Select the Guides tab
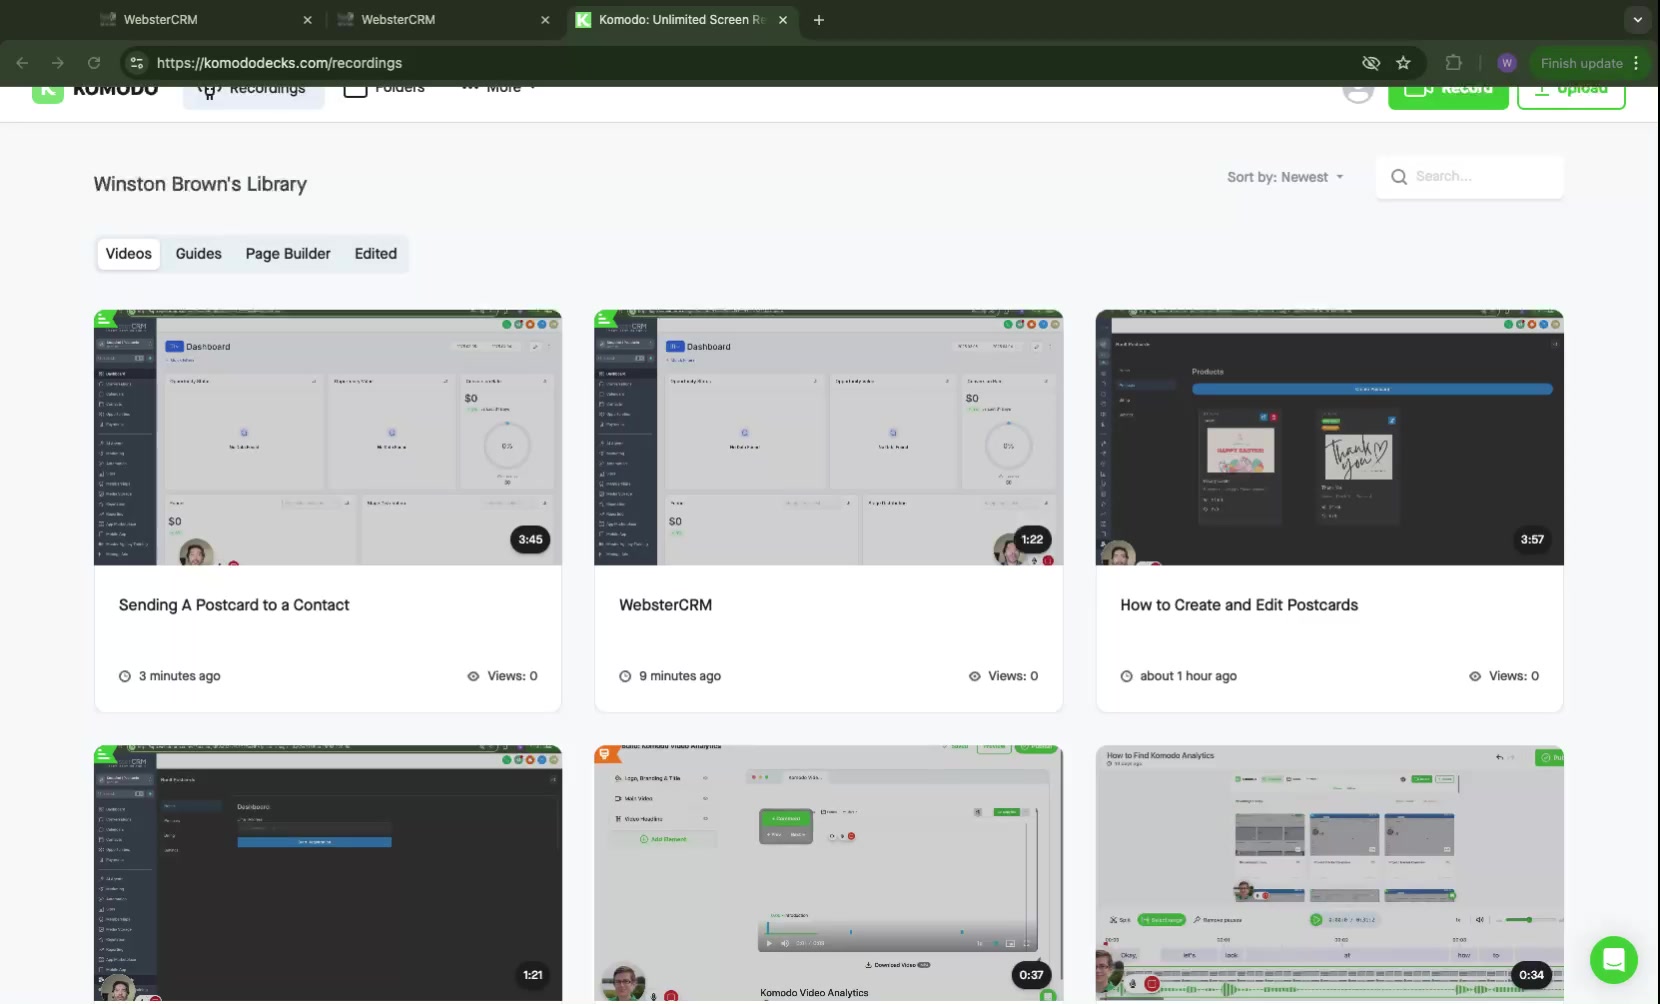The width and height of the screenshot is (1660, 1004). tap(199, 254)
